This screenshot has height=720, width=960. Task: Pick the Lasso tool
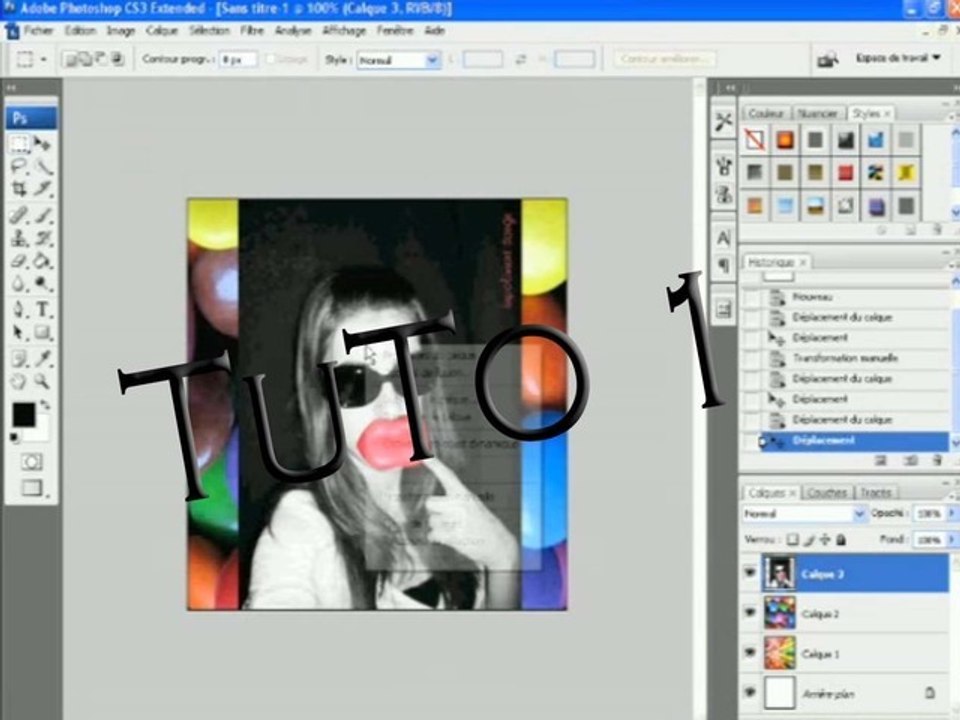[x=19, y=166]
